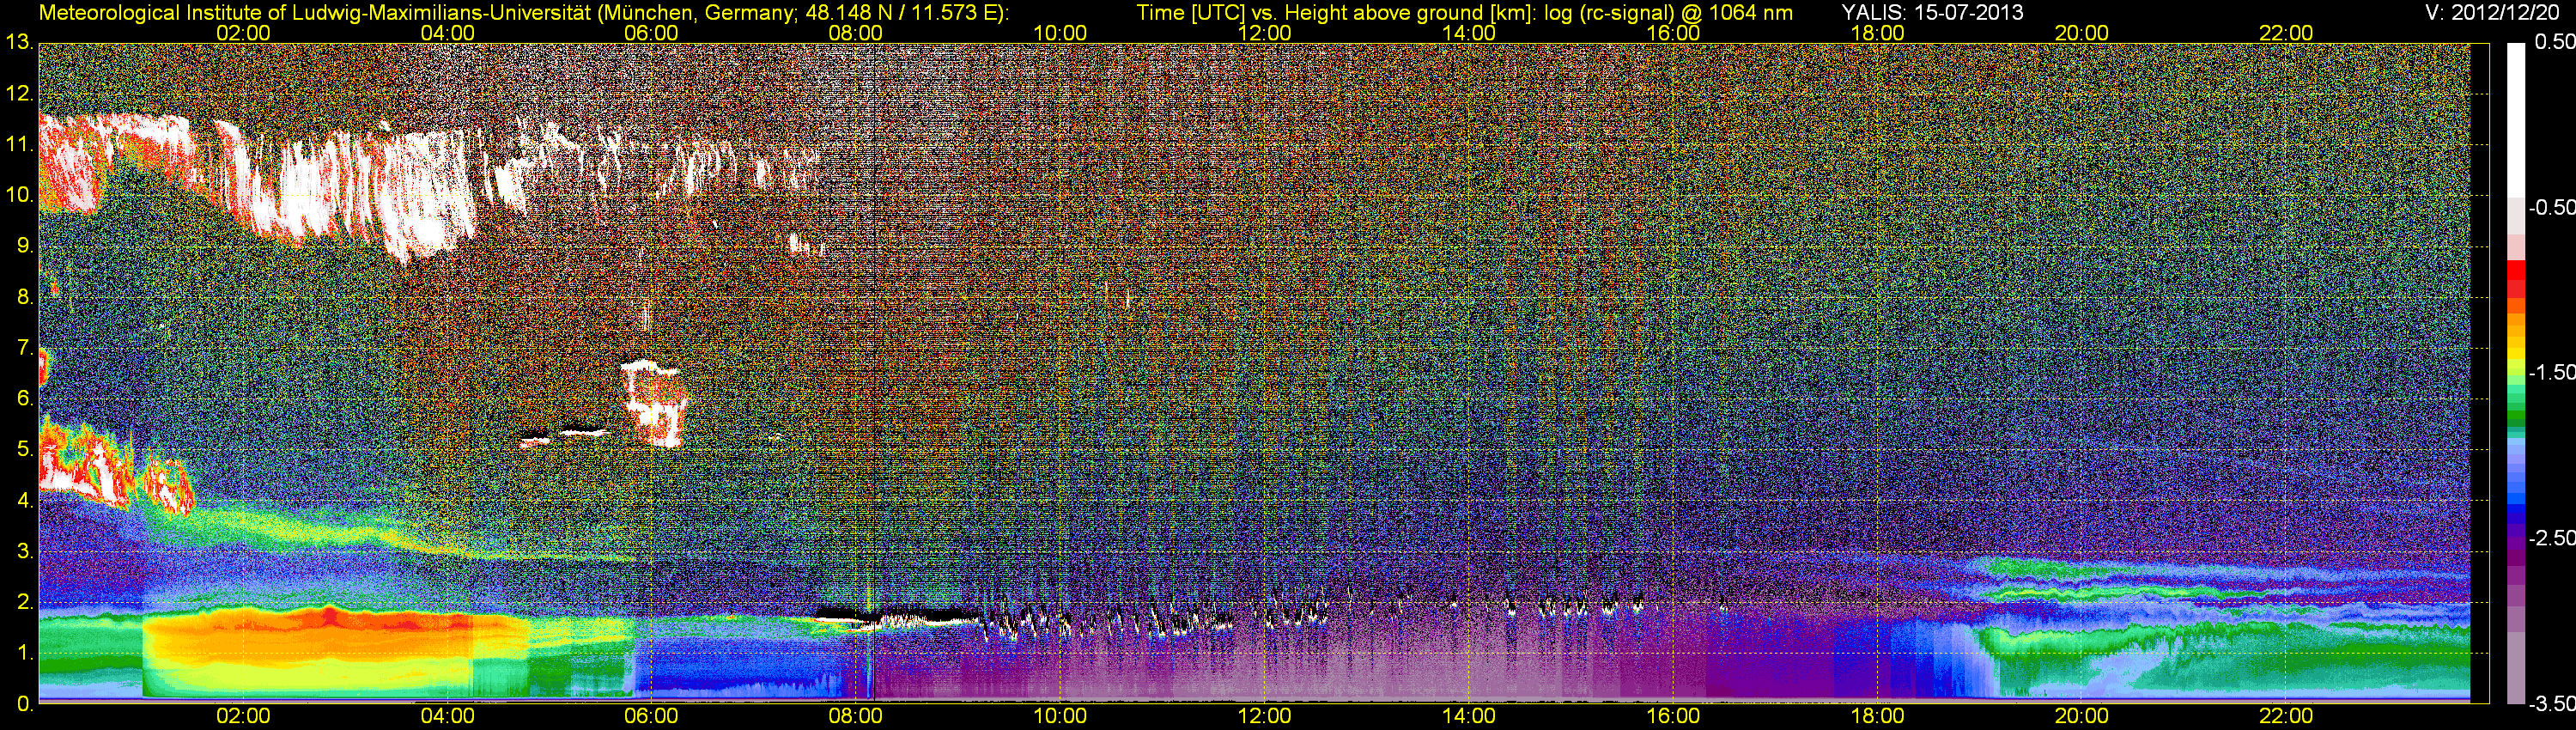Click the height axis label "8."
The height and width of the screenshot is (730, 2576).
(25, 297)
